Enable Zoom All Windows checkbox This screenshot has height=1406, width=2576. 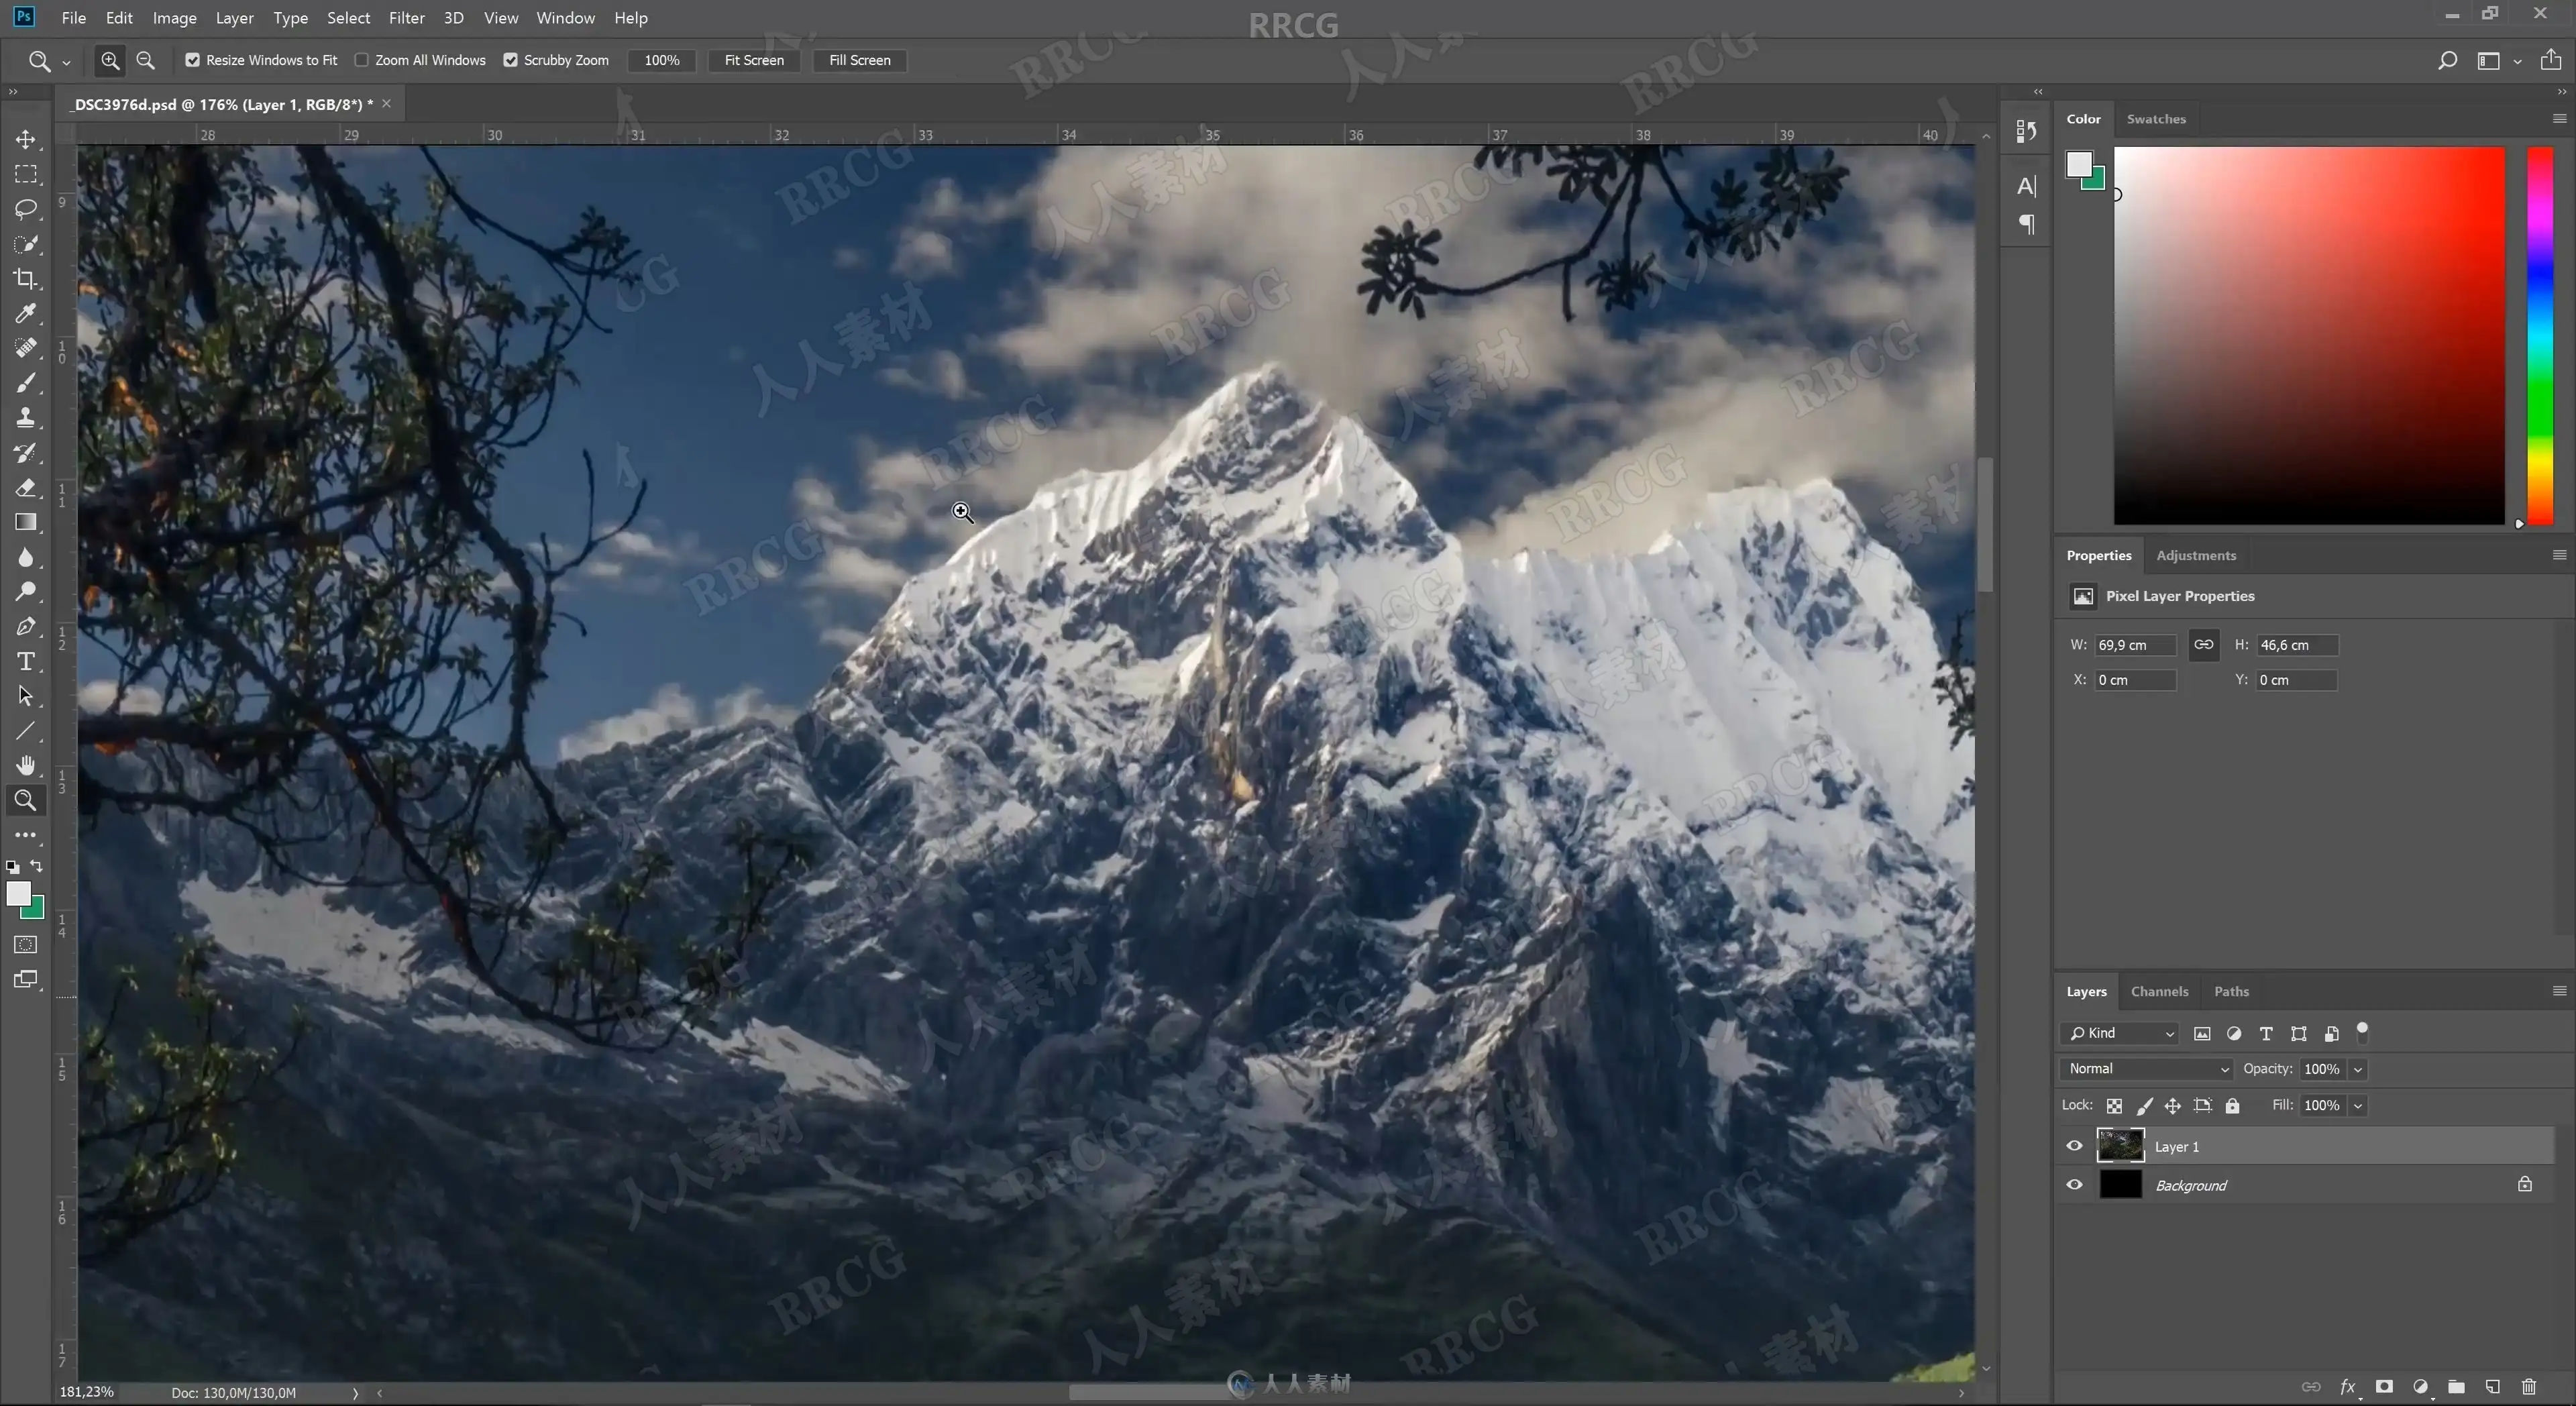point(362,60)
